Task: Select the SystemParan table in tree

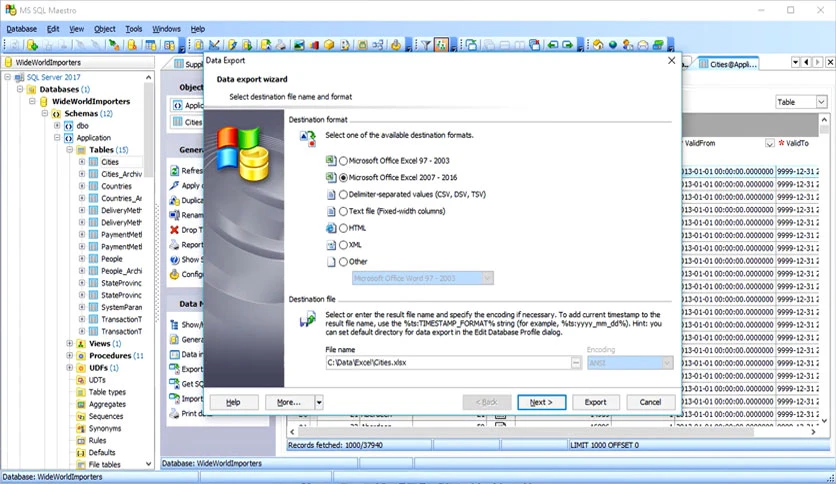Action: 122,307
